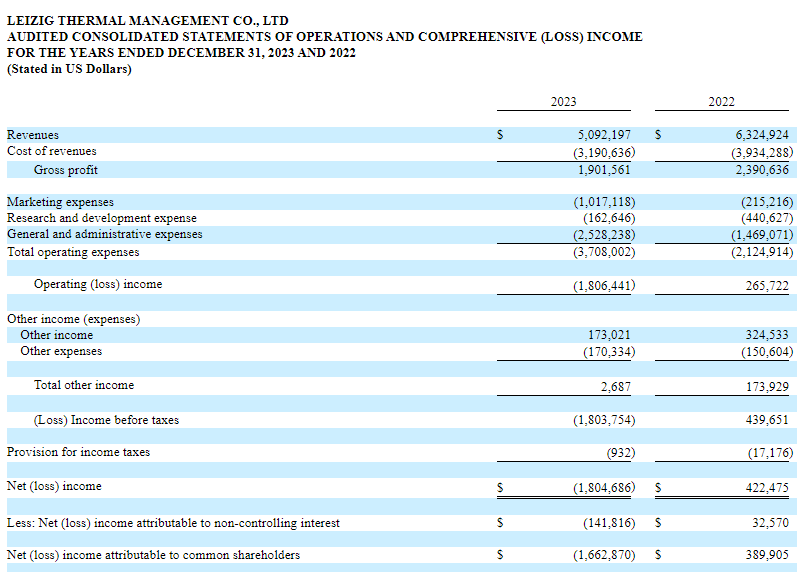The height and width of the screenshot is (572, 803).
Task: Click operating income value 265,722
Action: pos(767,285)
